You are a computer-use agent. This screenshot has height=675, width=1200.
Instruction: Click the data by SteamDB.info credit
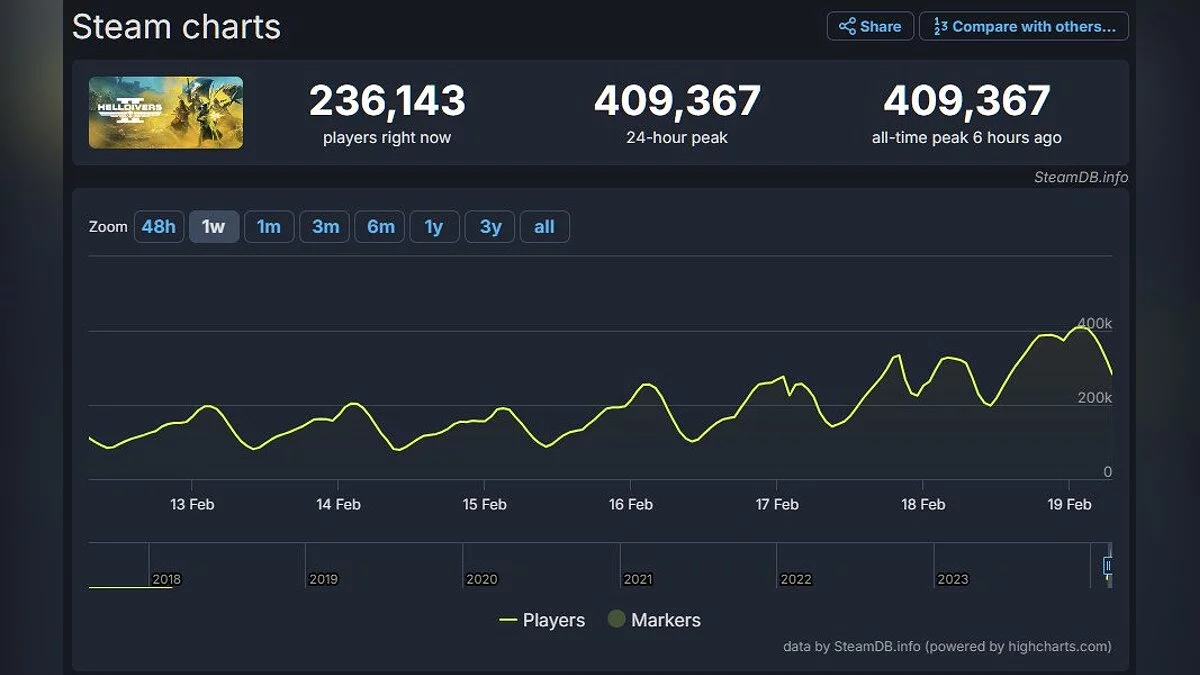(947, 646)
